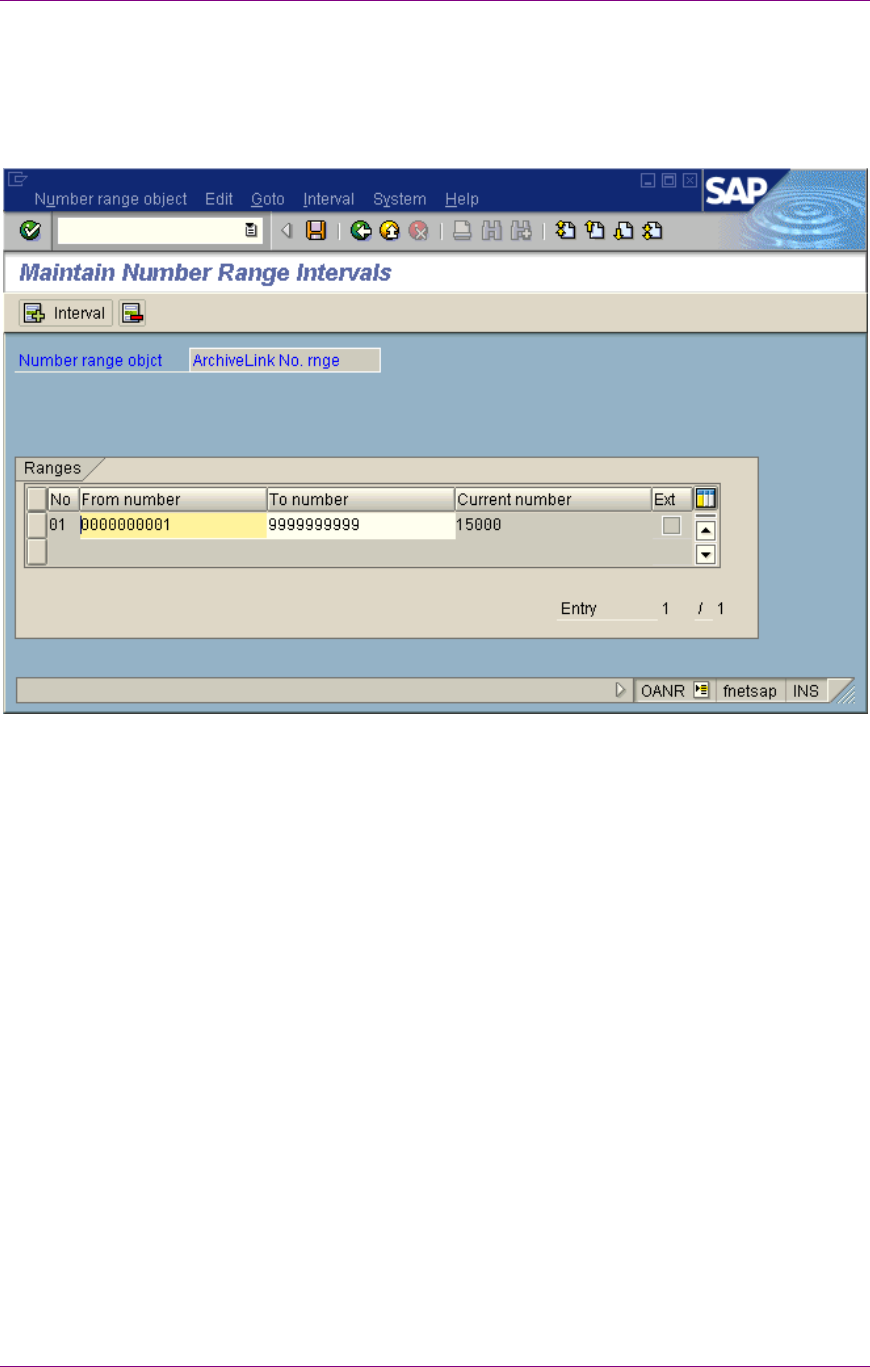This screenshot has width=870, height=1367.
Task: Click the To number field 9999999999
Action: tap(361, 525)
